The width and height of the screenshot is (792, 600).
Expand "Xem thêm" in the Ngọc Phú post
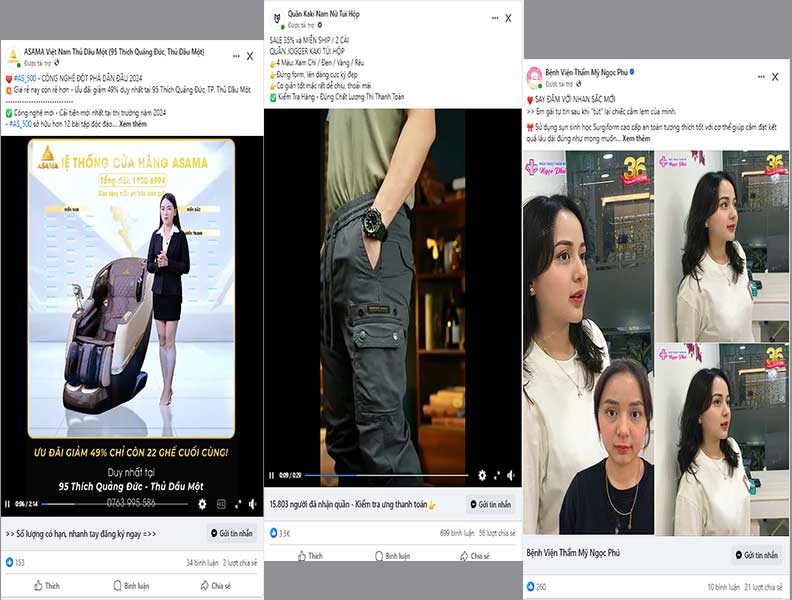pyautogui.click(x=635, y=138)
